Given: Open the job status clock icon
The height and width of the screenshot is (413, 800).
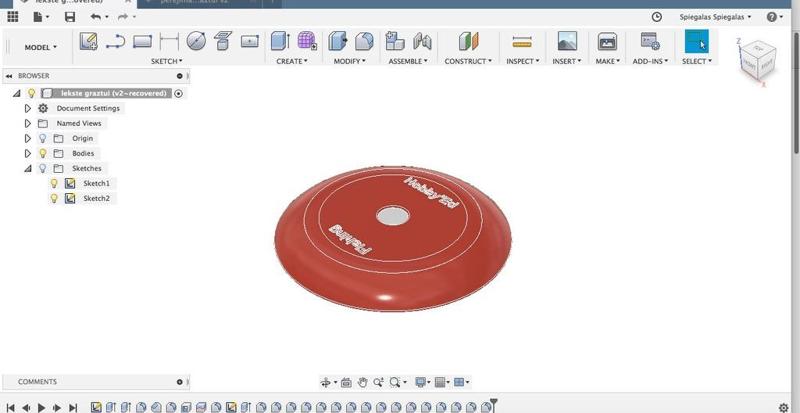Looking at the screenshot, I should 657,17.
